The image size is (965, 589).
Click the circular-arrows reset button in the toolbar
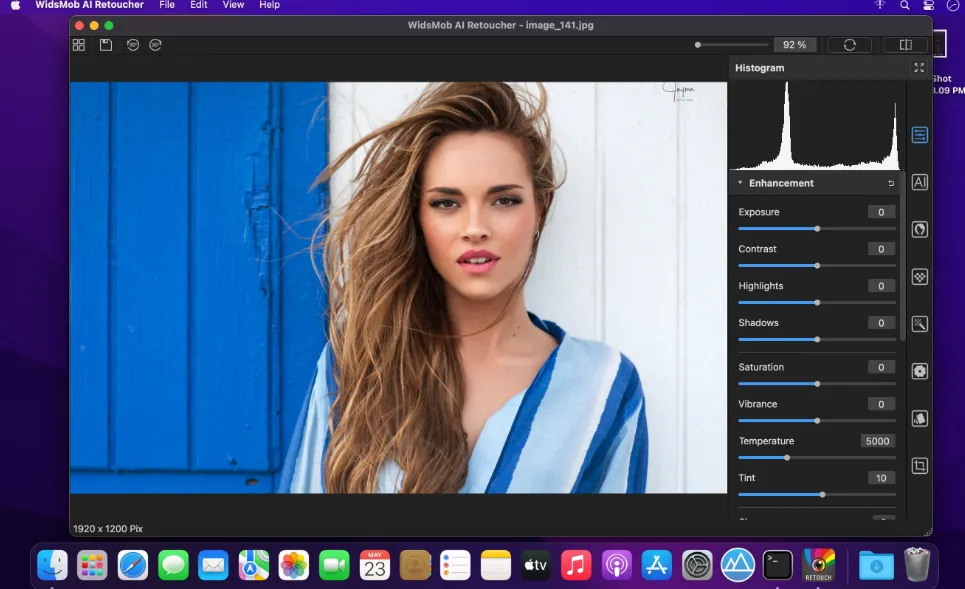(x=849, y=45)
